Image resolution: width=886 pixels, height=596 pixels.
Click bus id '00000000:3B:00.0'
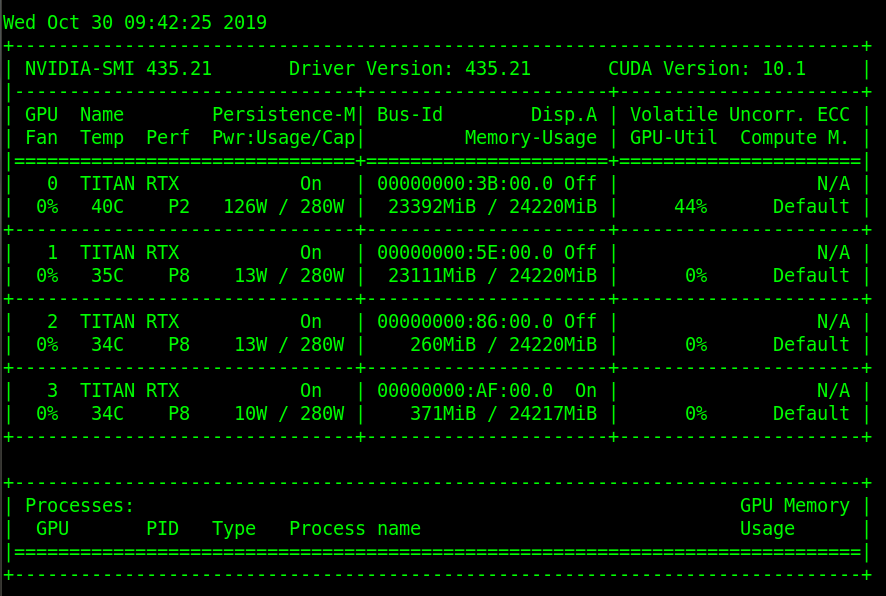click(465, 184)
